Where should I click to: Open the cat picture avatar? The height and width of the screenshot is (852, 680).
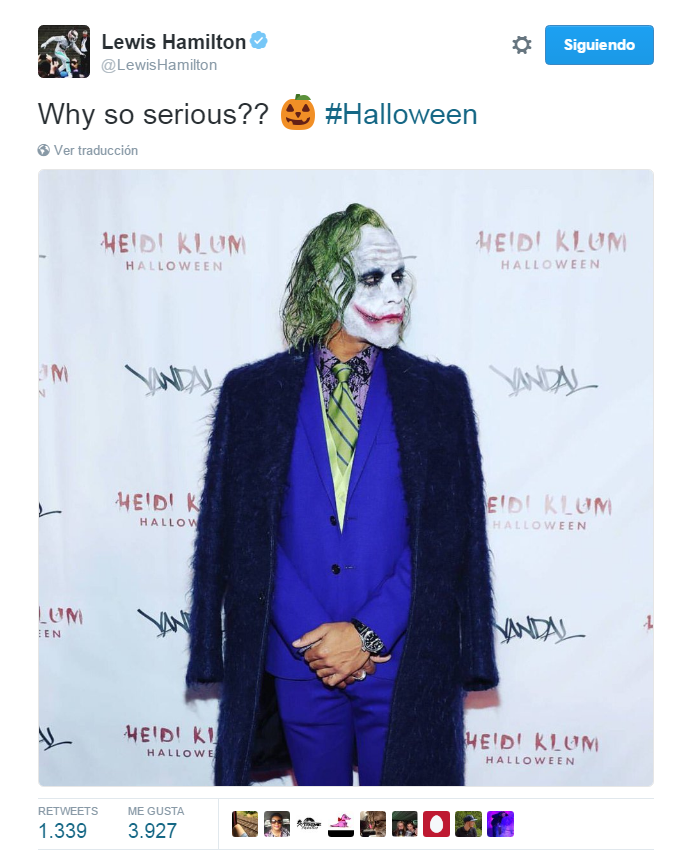coord(373,824)
